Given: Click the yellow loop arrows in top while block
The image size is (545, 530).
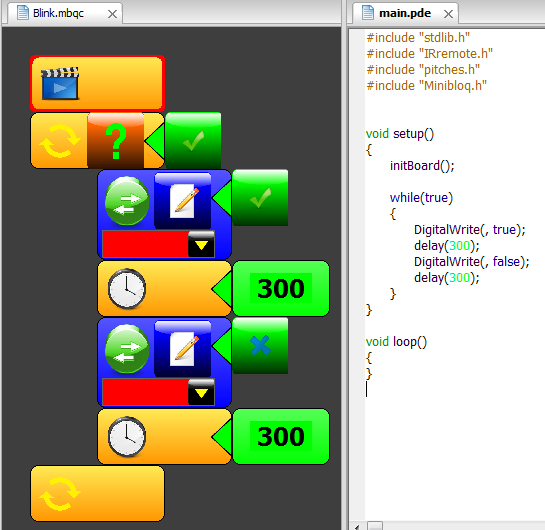Looking at the screenshot, I should pyautogui.click(x=59, y=141).
